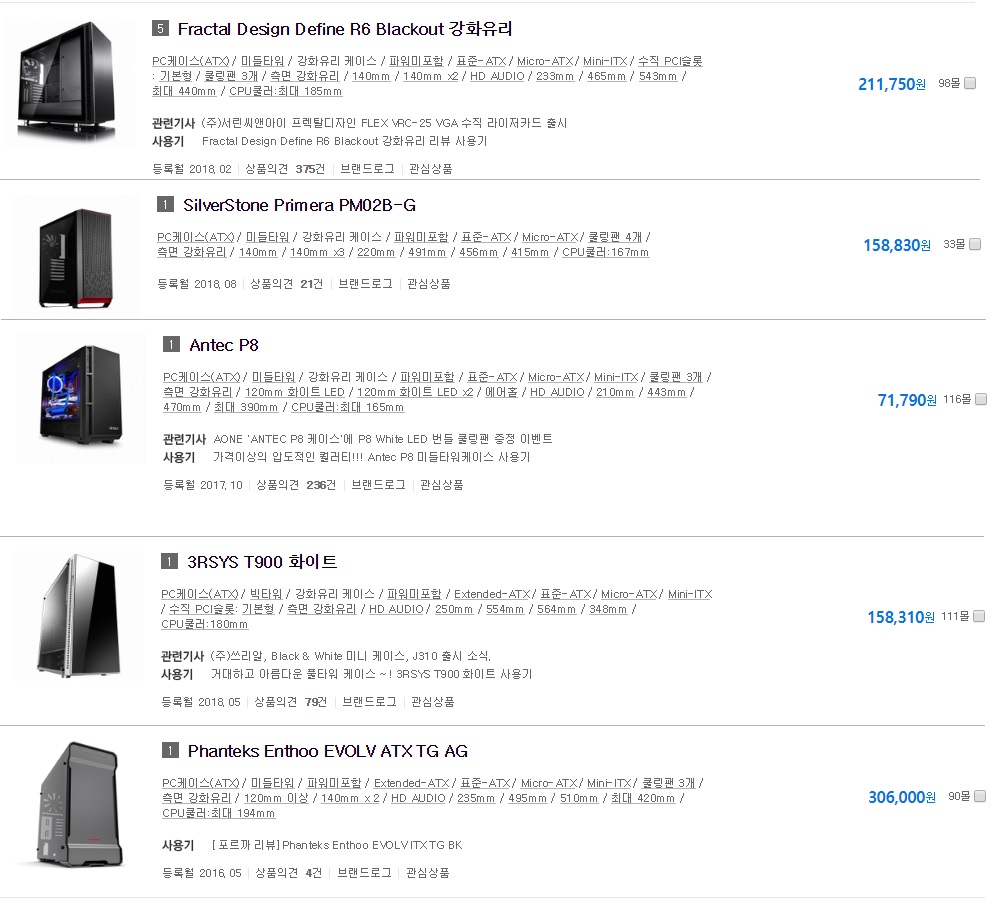Click the Fractal Design Define R6 product thumbnail
The width and height of the screenshot is (996, 906).
click(x=68, y=81)
